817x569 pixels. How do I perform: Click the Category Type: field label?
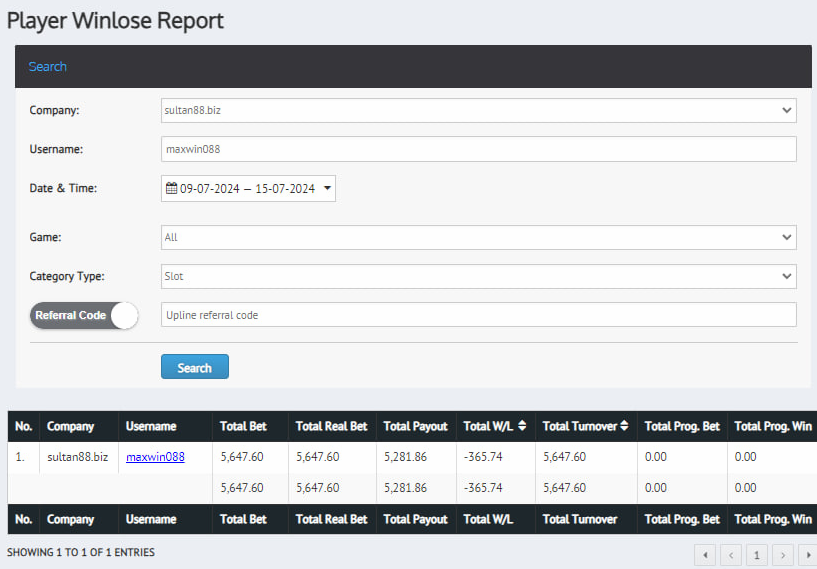[67, 276]
